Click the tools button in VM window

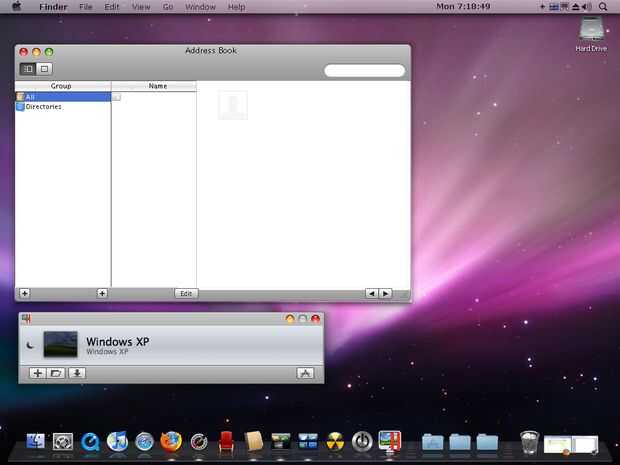(305, 373)
